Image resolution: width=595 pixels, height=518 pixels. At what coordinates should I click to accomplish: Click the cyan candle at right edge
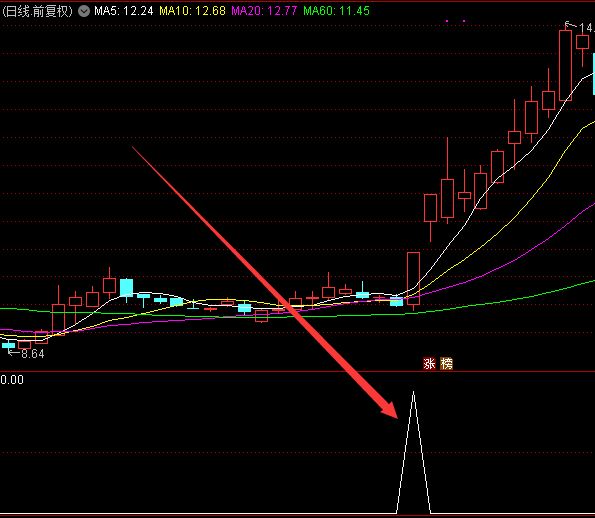[593, 74]
